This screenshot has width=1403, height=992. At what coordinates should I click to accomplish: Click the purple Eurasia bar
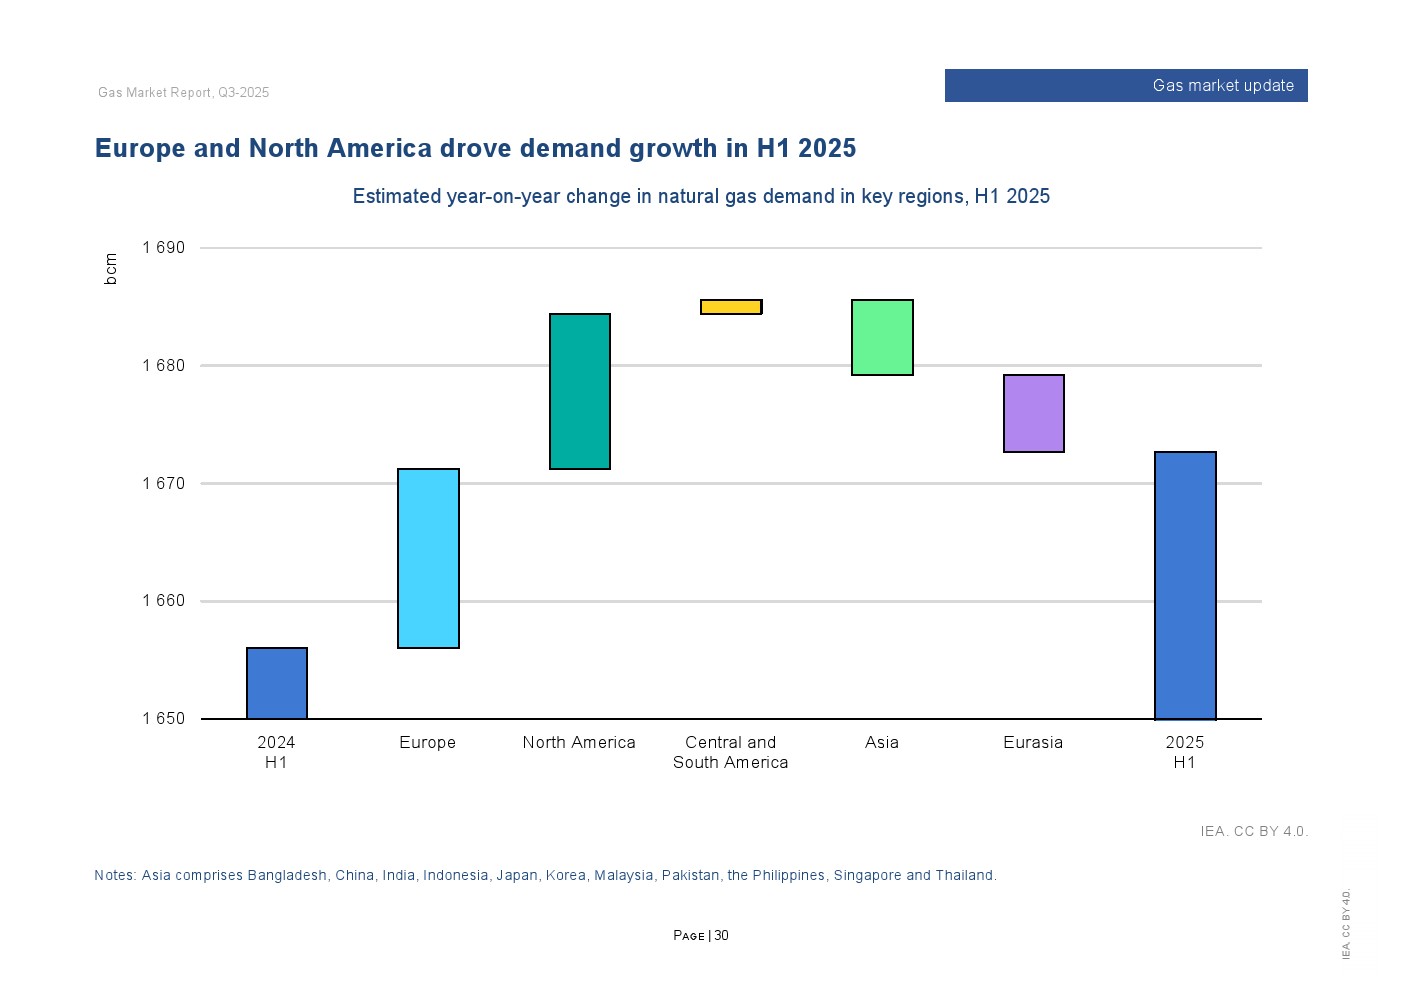click(x=1033, y=413)
